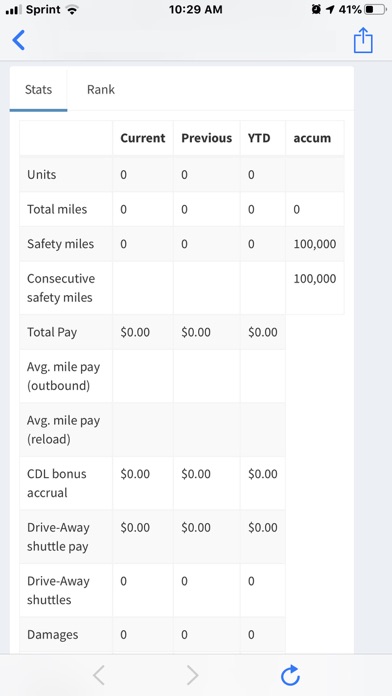Click the Damages row label

[x=52, y=635]
